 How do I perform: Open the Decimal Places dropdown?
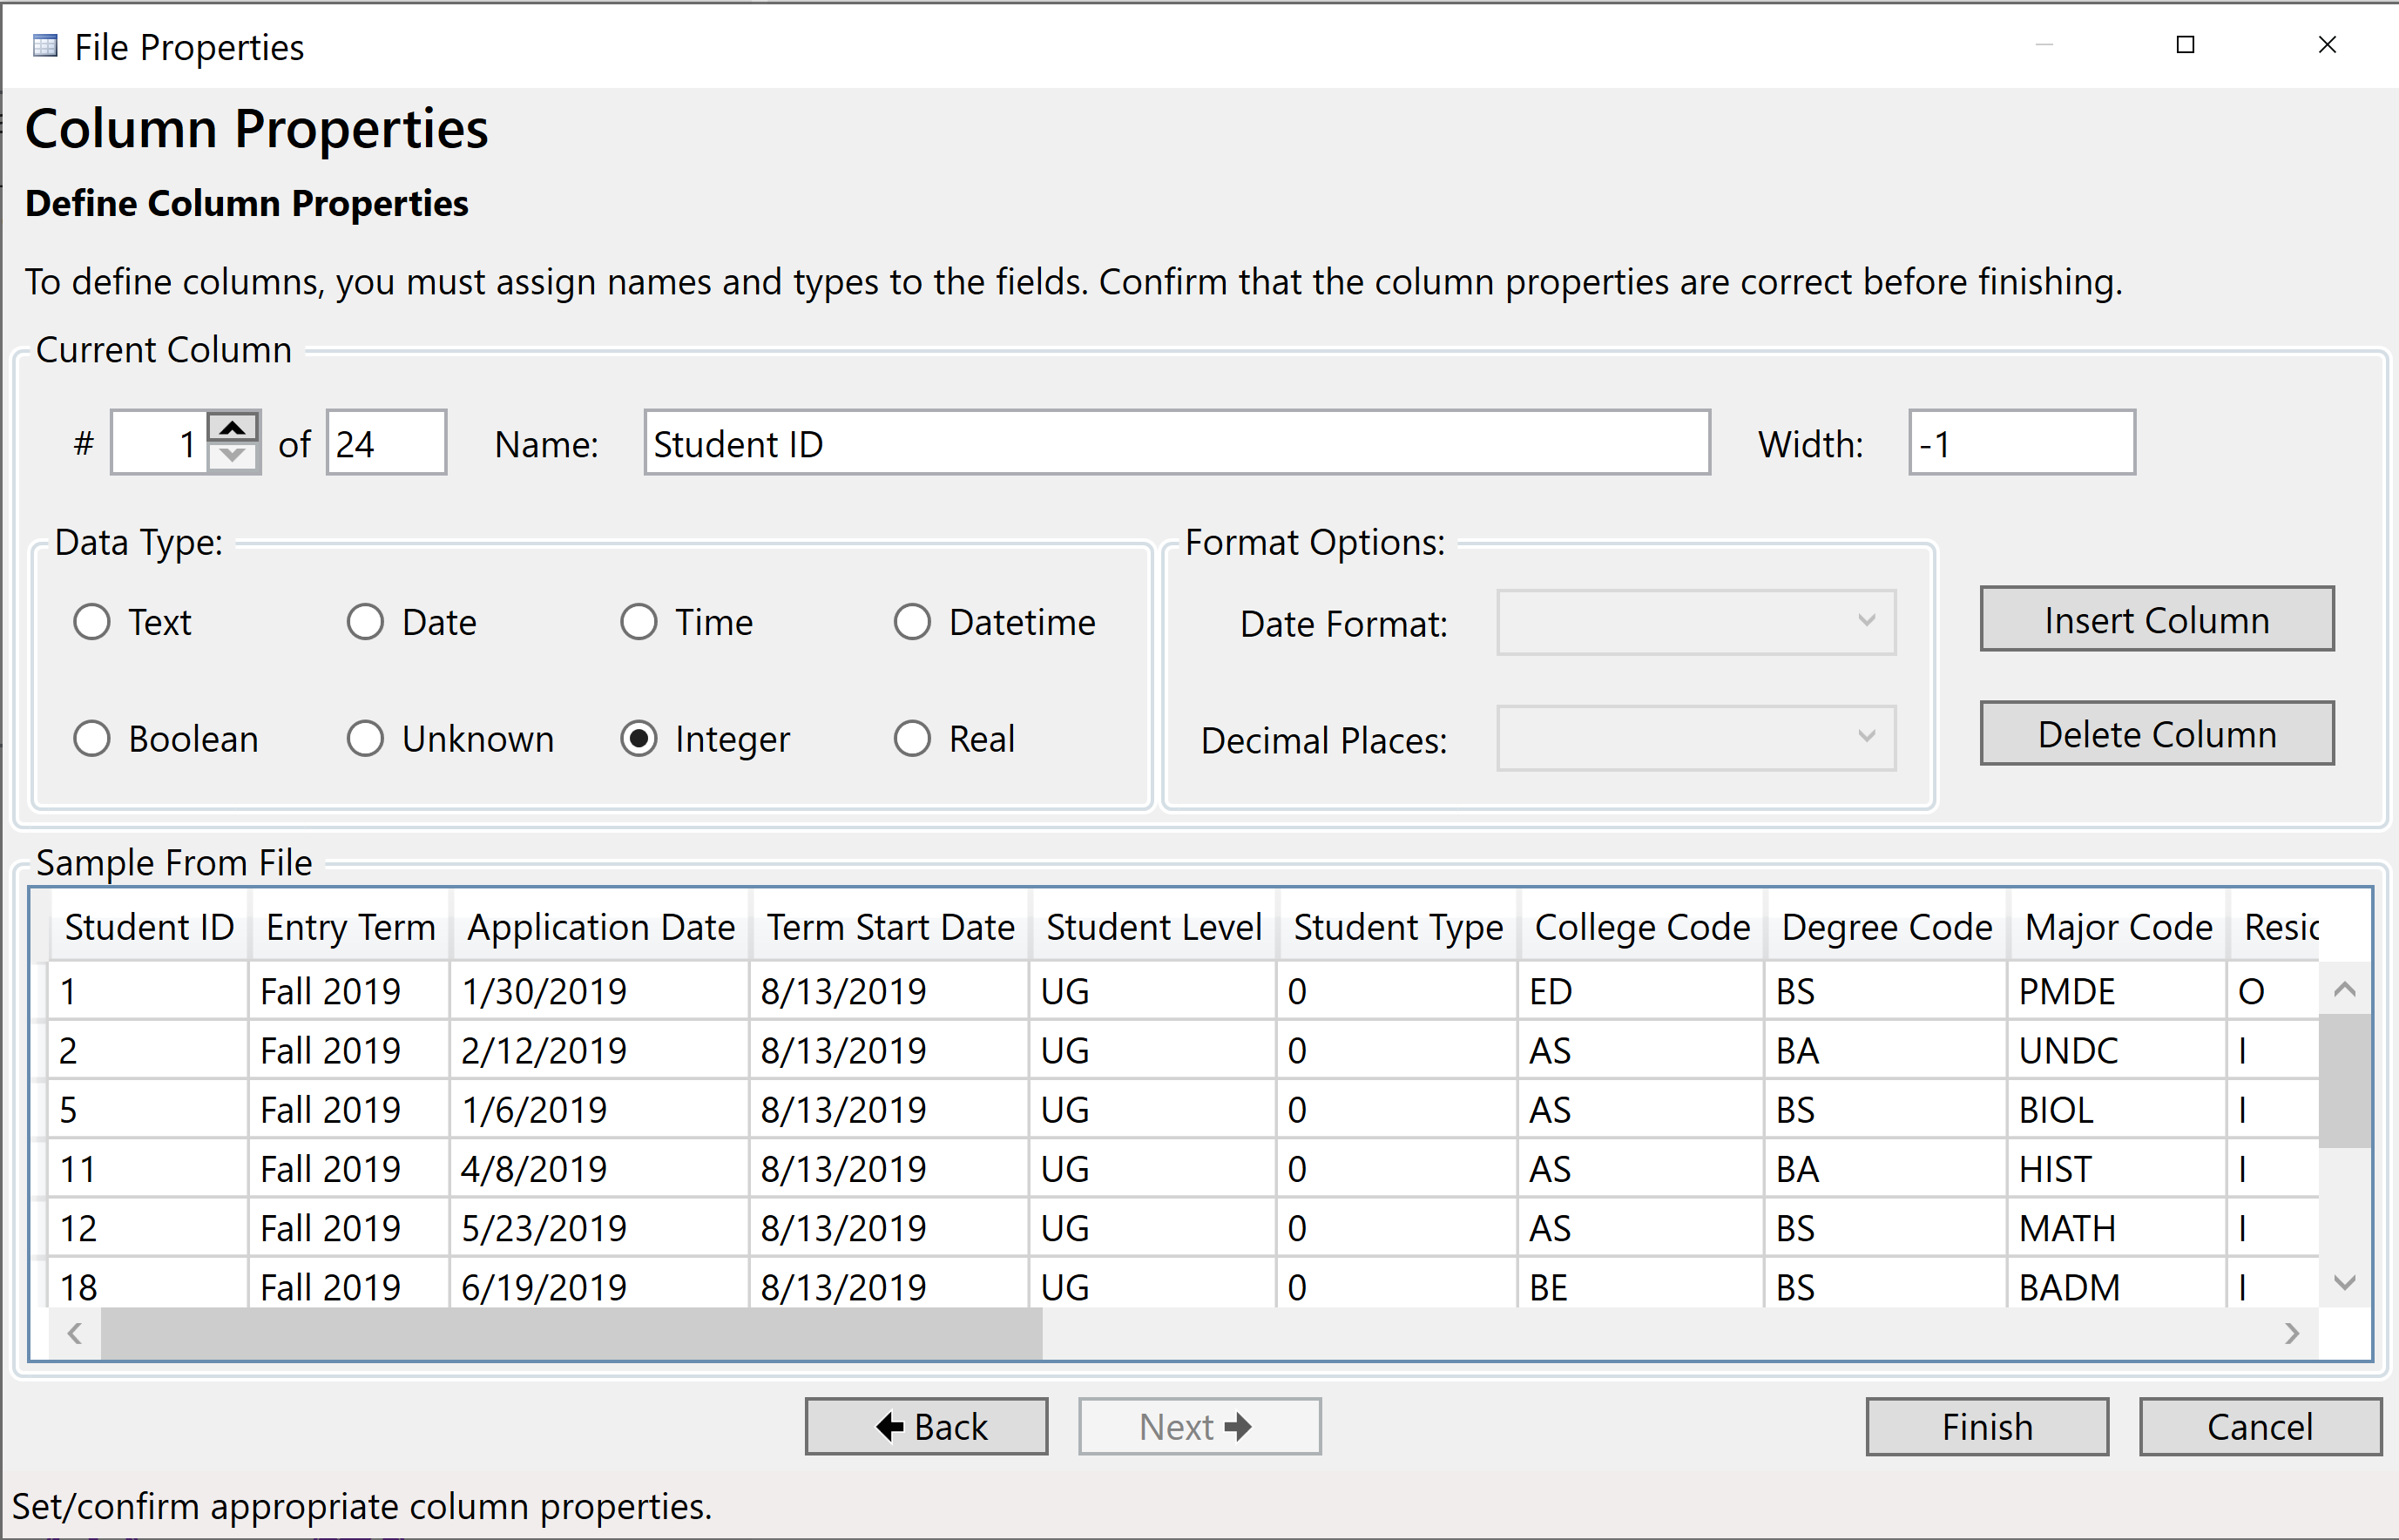[x=1694, y=738]
